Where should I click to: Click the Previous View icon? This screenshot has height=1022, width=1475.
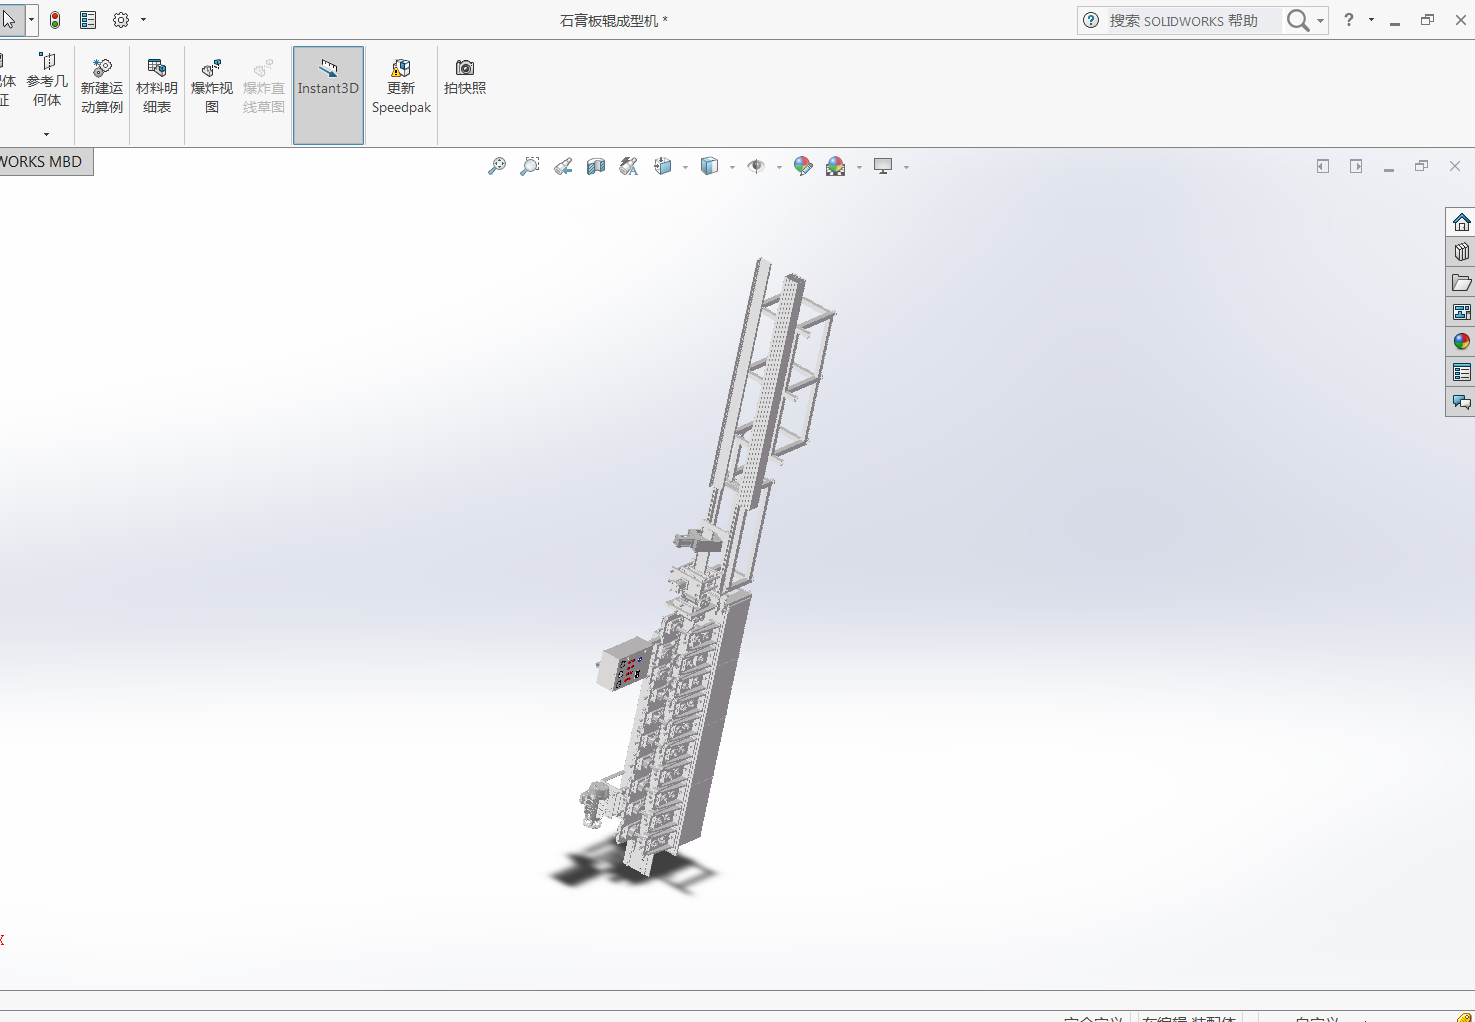[x=563, y=167]
